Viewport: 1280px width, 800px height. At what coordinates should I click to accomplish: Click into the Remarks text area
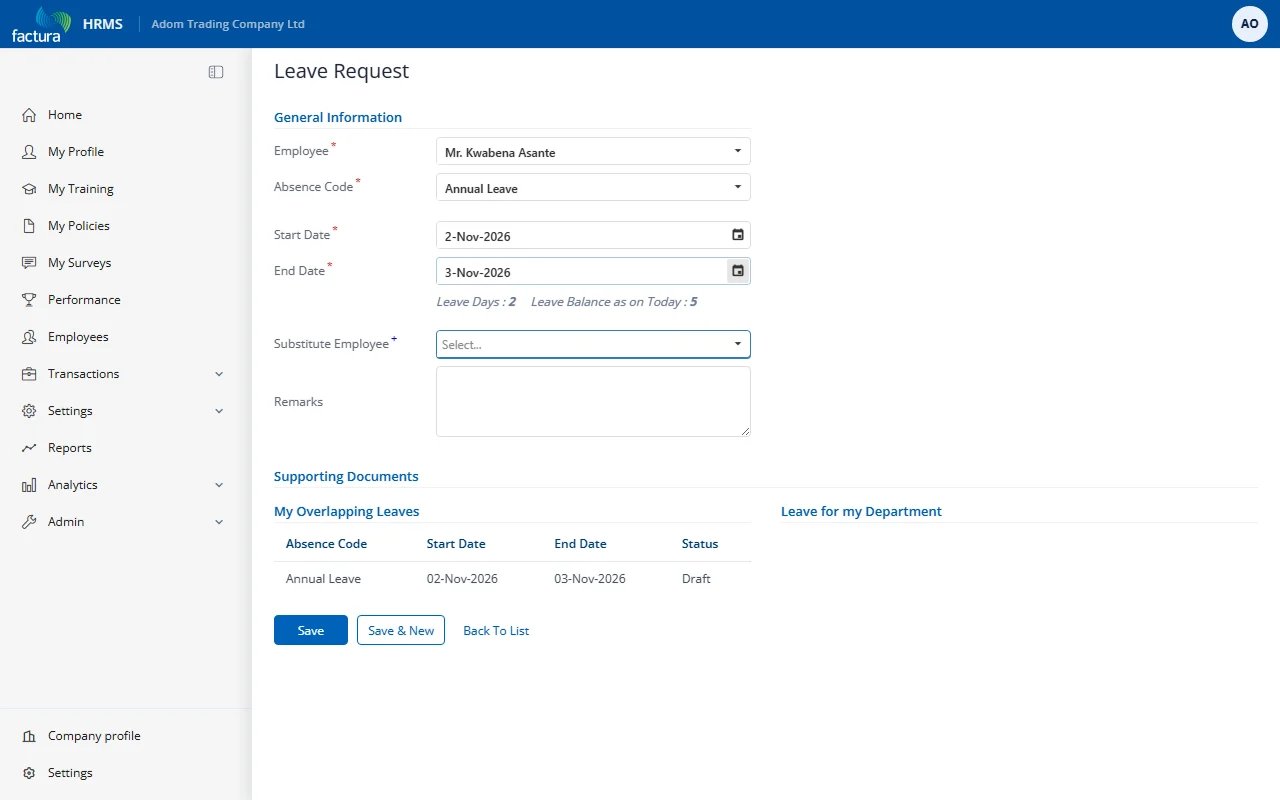(x=593, y=401)
